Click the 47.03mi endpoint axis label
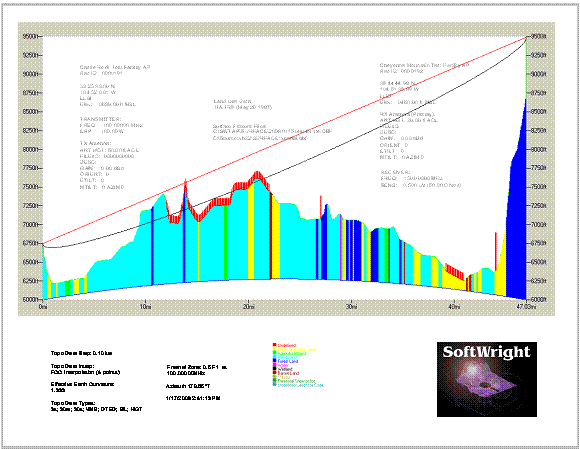 point(526,307)
